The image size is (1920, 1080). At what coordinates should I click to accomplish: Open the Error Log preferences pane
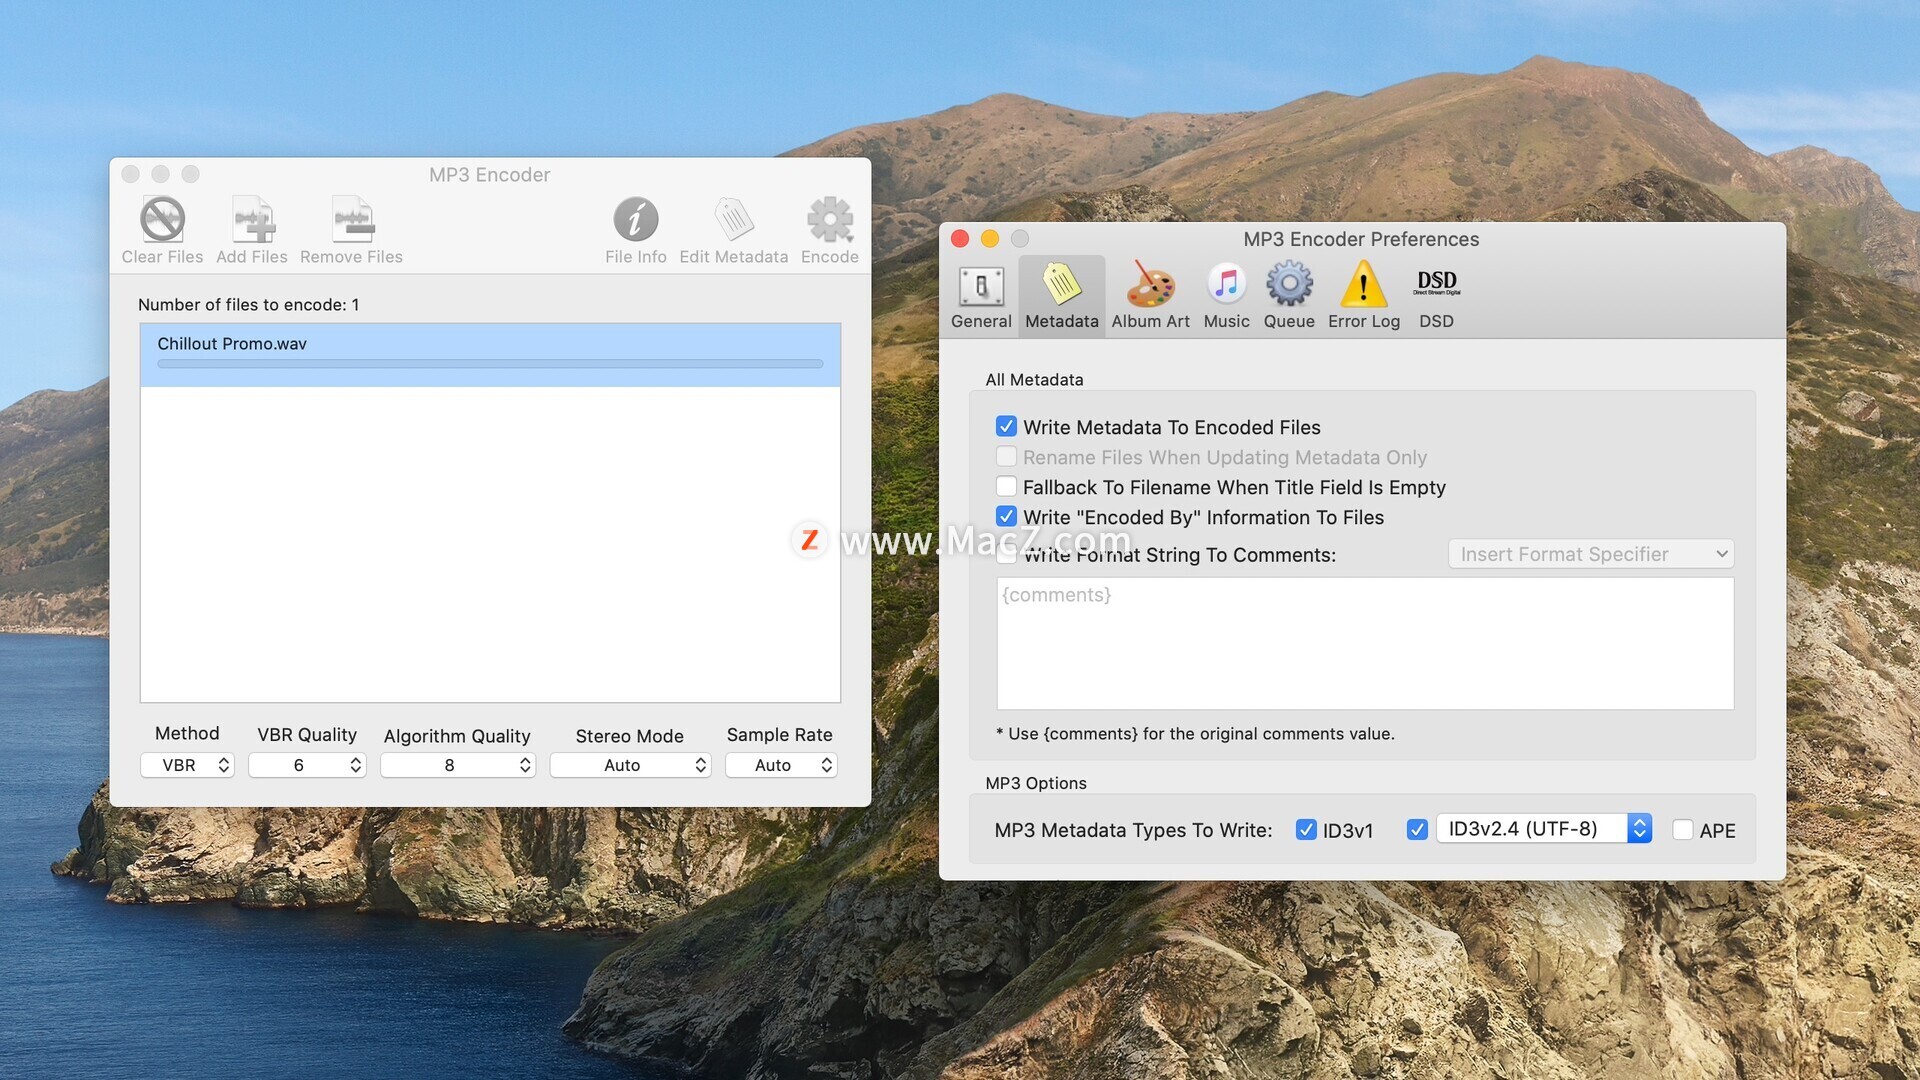[x=1364, y=296]
